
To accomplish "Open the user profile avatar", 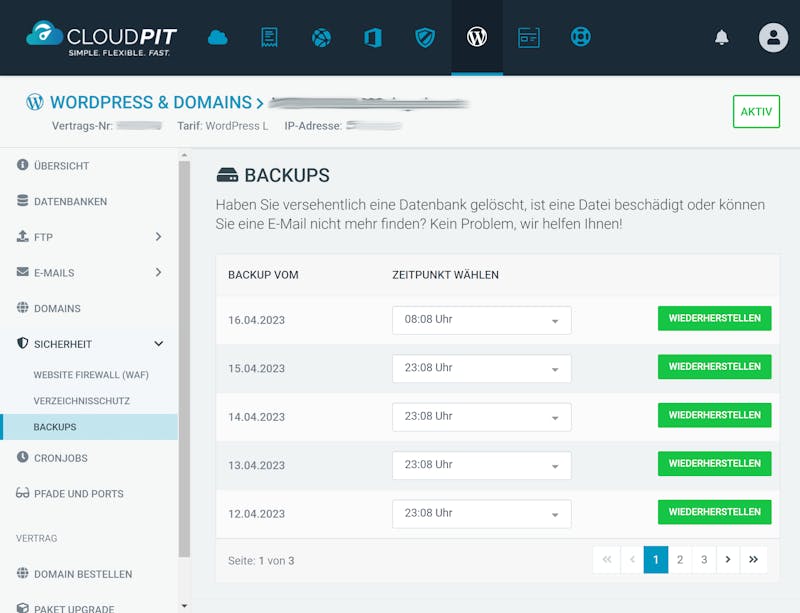I will pos(773,37).
